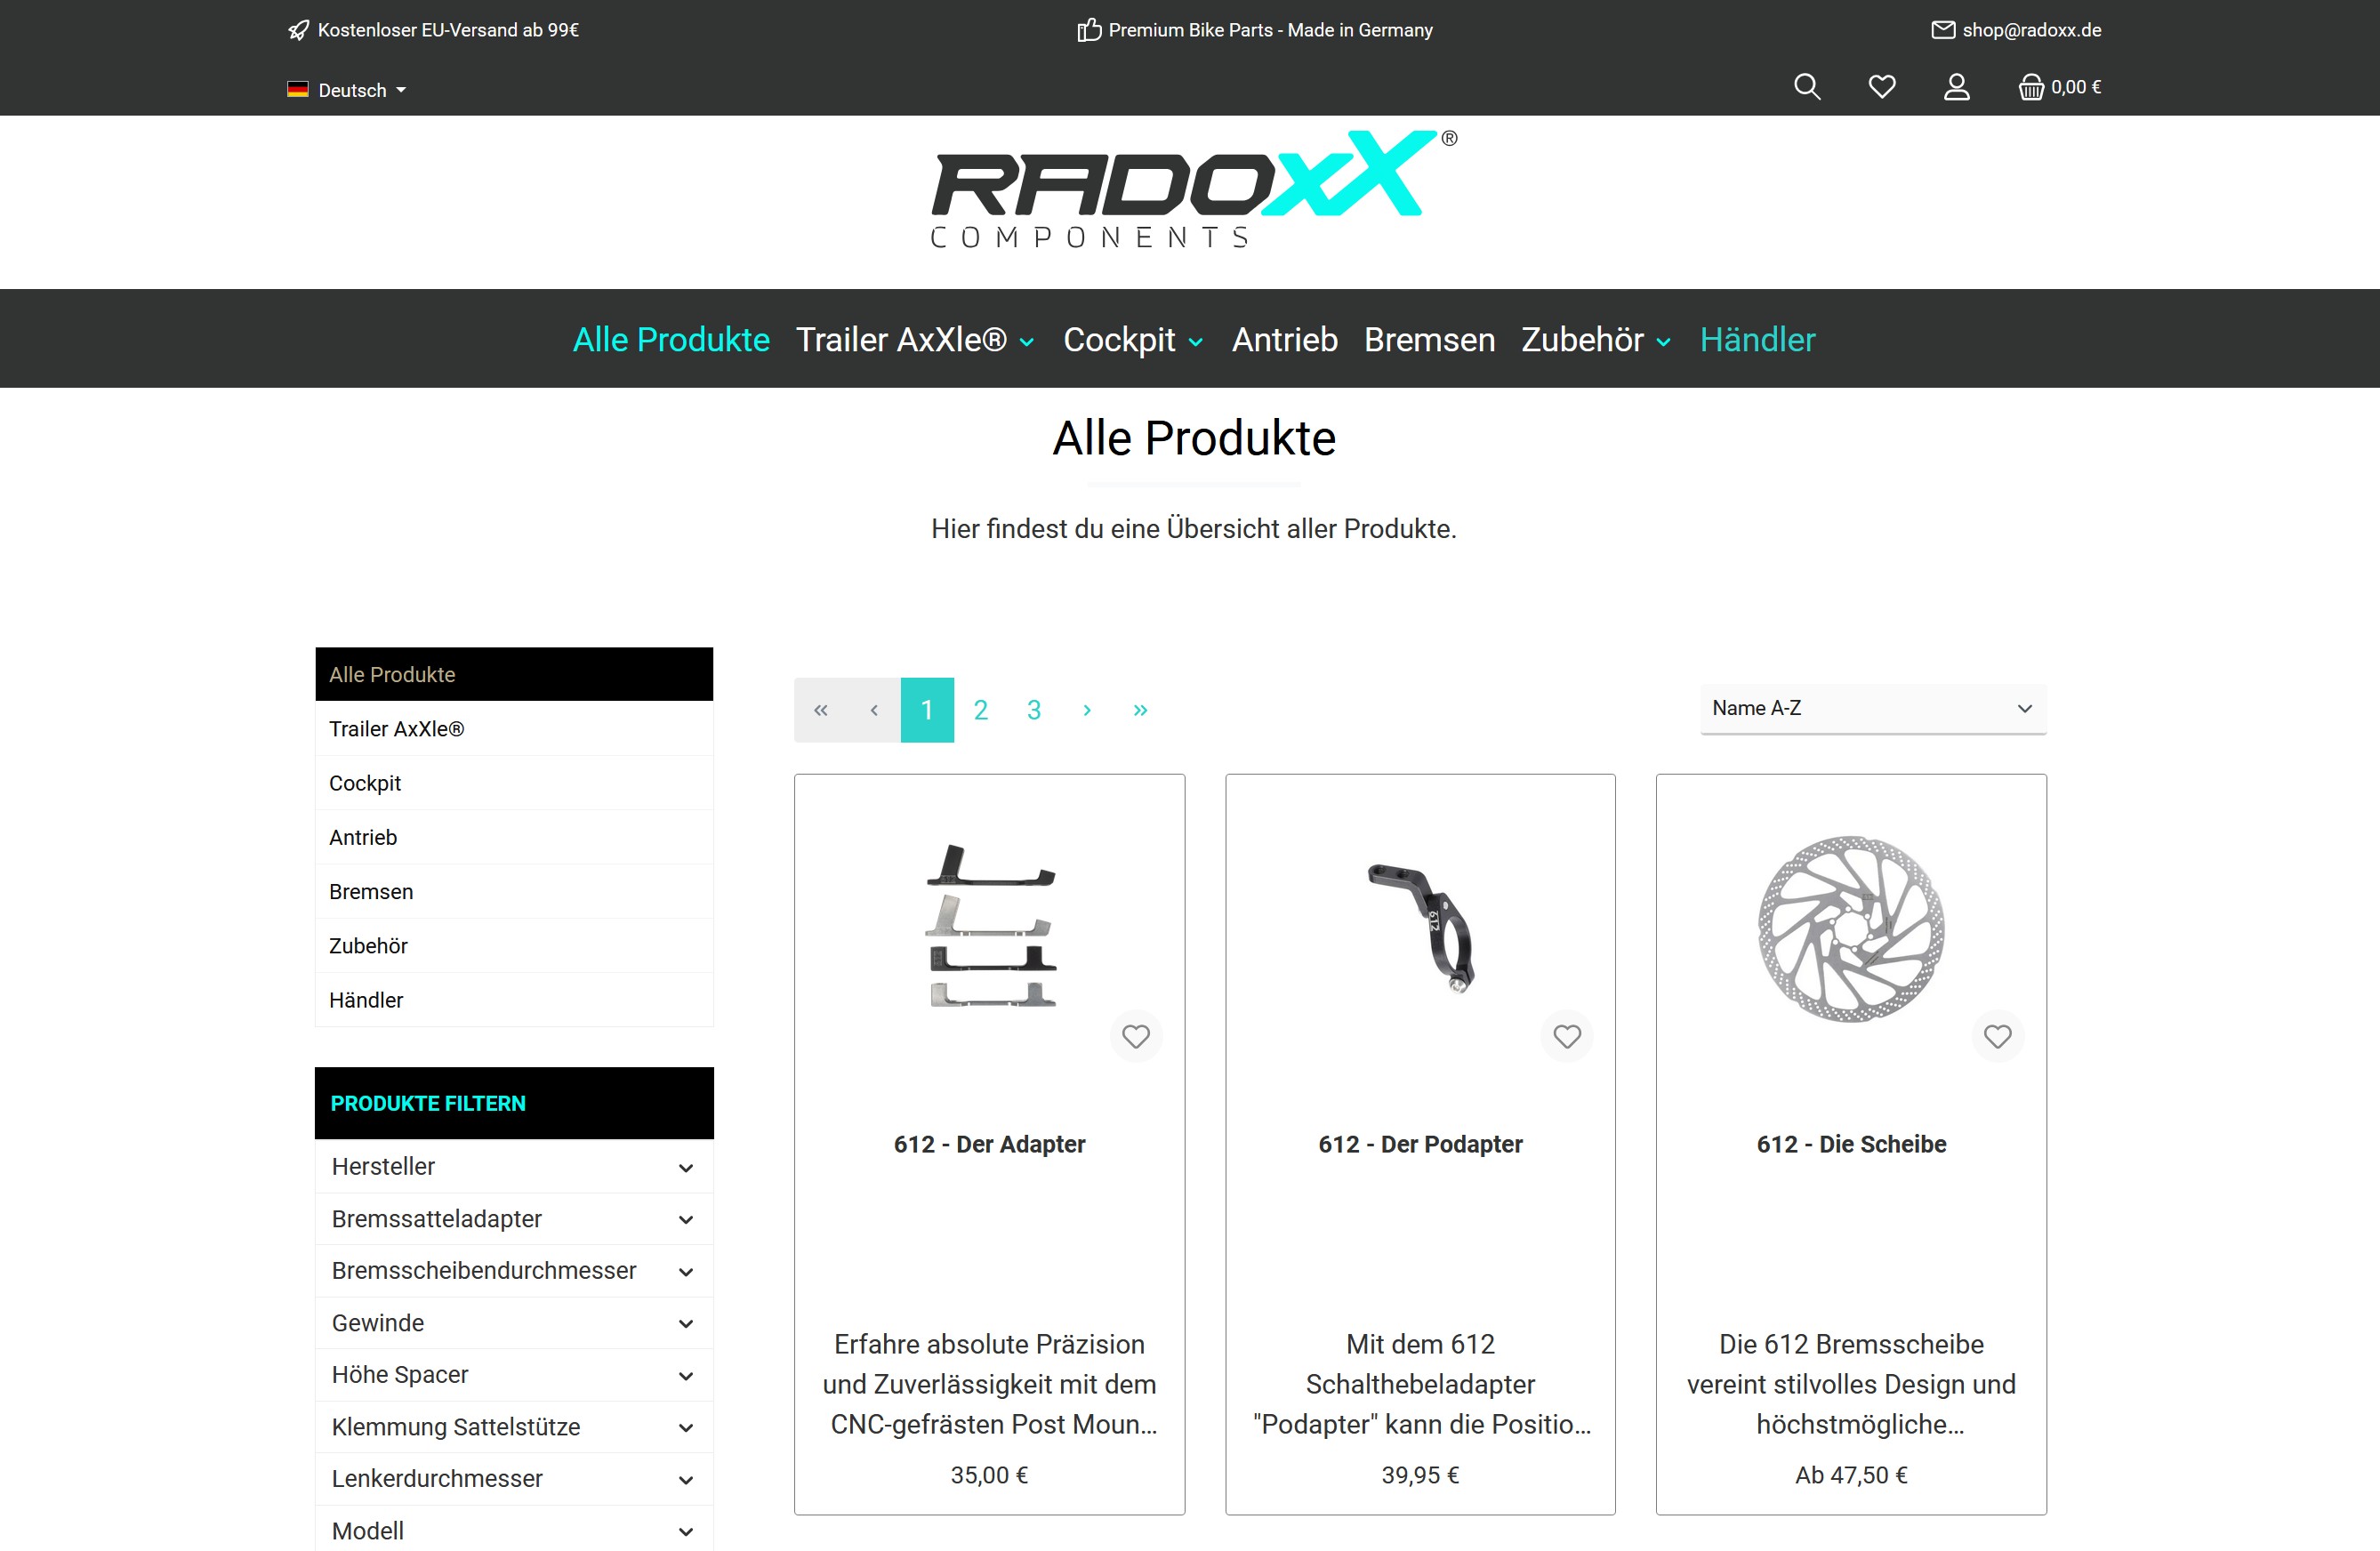Expand the Bremsscheibendurchmesser filter

click(x=513, y=1270)
